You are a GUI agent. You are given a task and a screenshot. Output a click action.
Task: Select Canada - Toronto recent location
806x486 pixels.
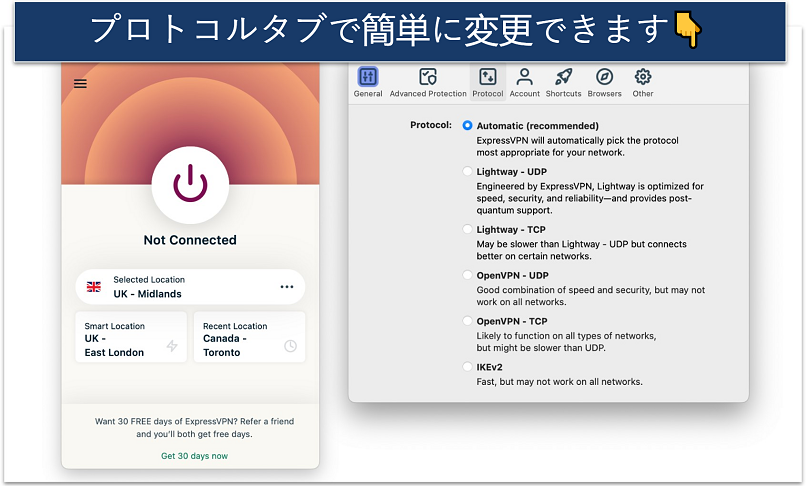coord(249,338)
